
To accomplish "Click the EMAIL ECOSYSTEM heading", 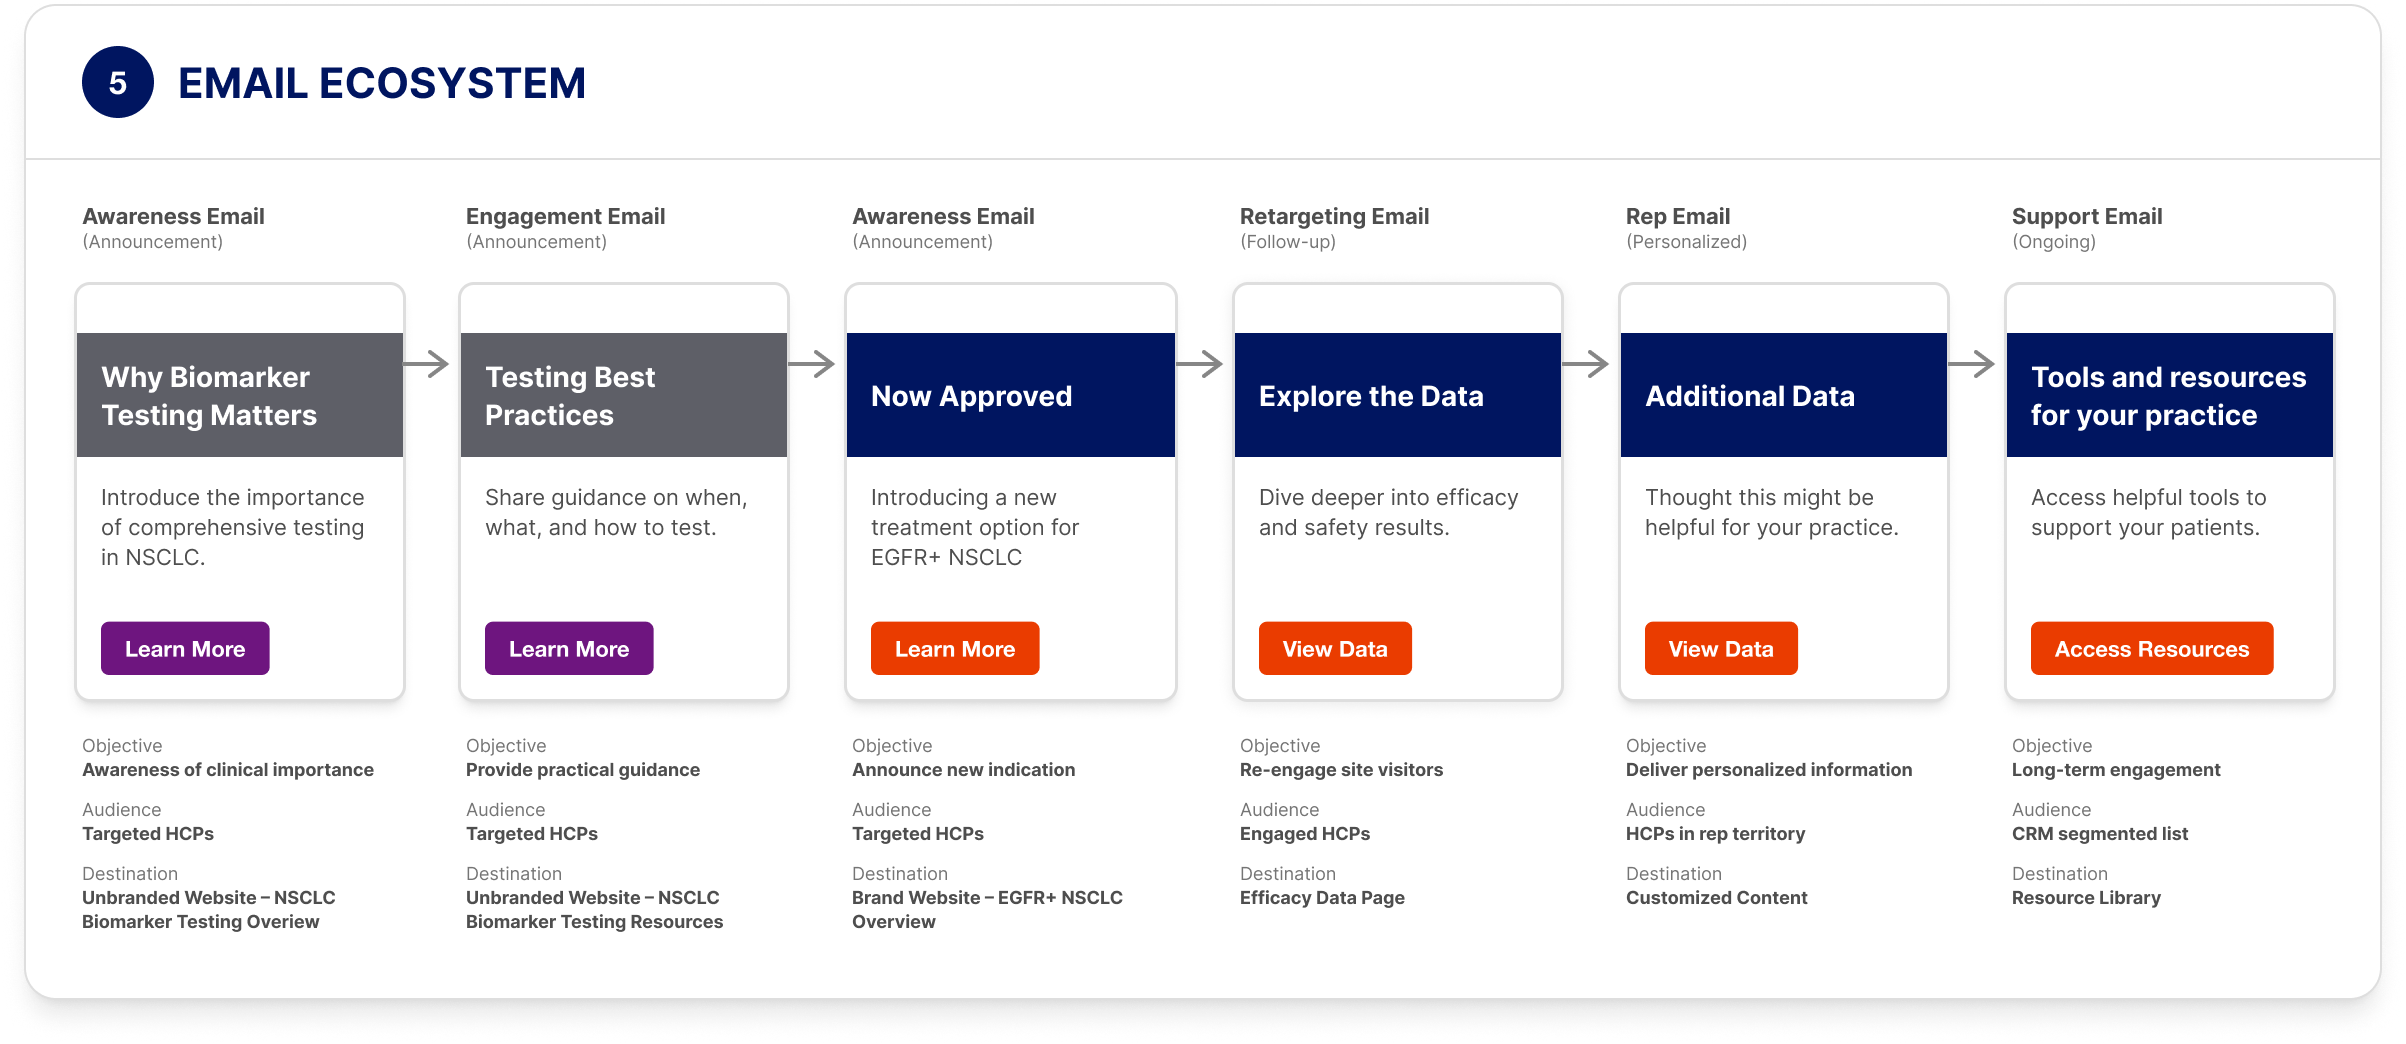I will click(x=382, y=83).
